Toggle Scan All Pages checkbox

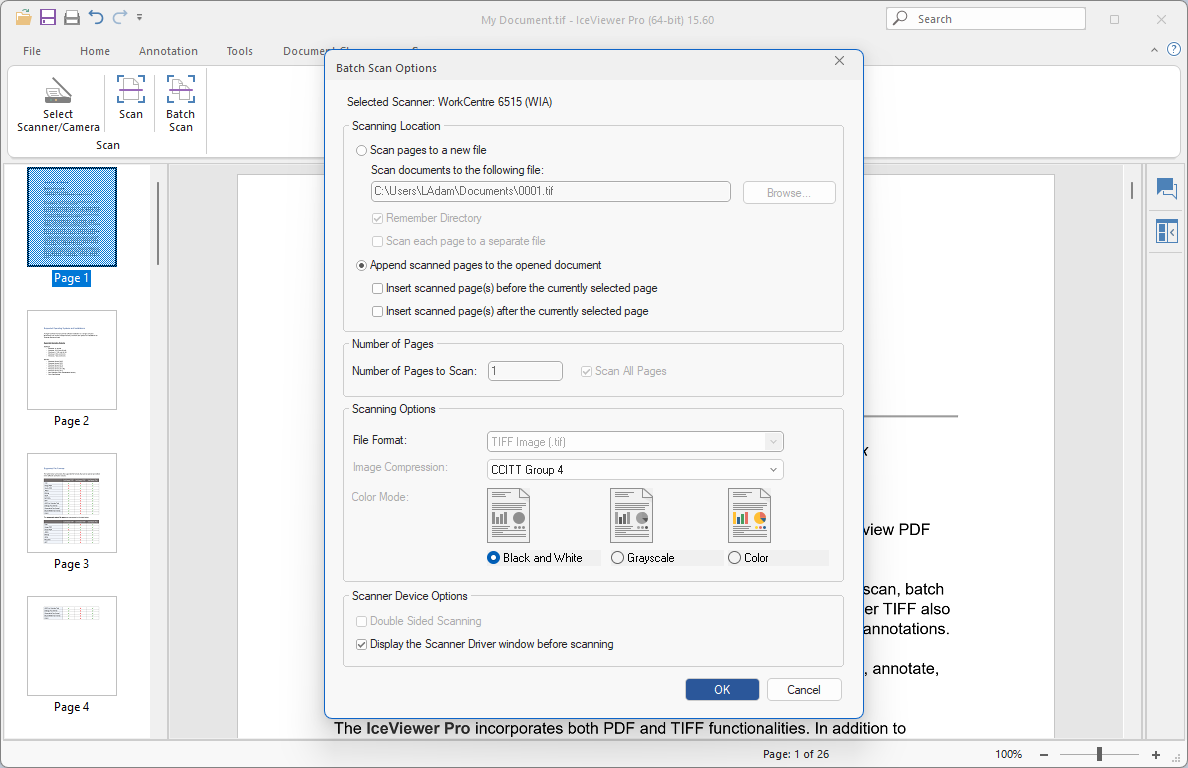[586, 371]
